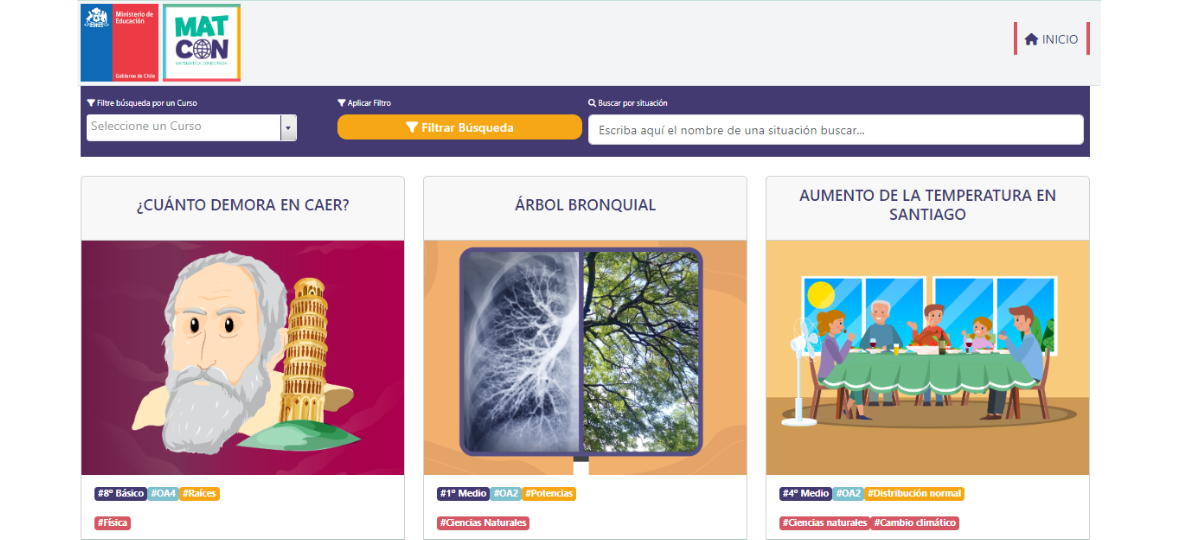Click the home icon next to INICIO
Screen dimensions: 1178x540
[x=1032, y=39]
